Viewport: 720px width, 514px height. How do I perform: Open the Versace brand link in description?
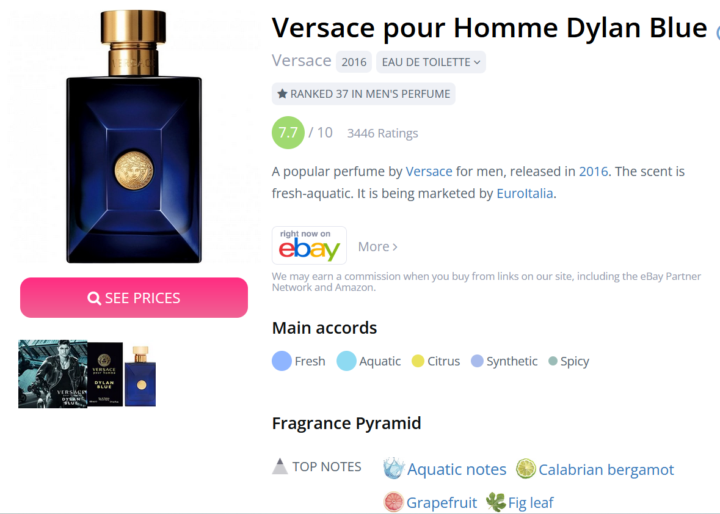point(429,171)
